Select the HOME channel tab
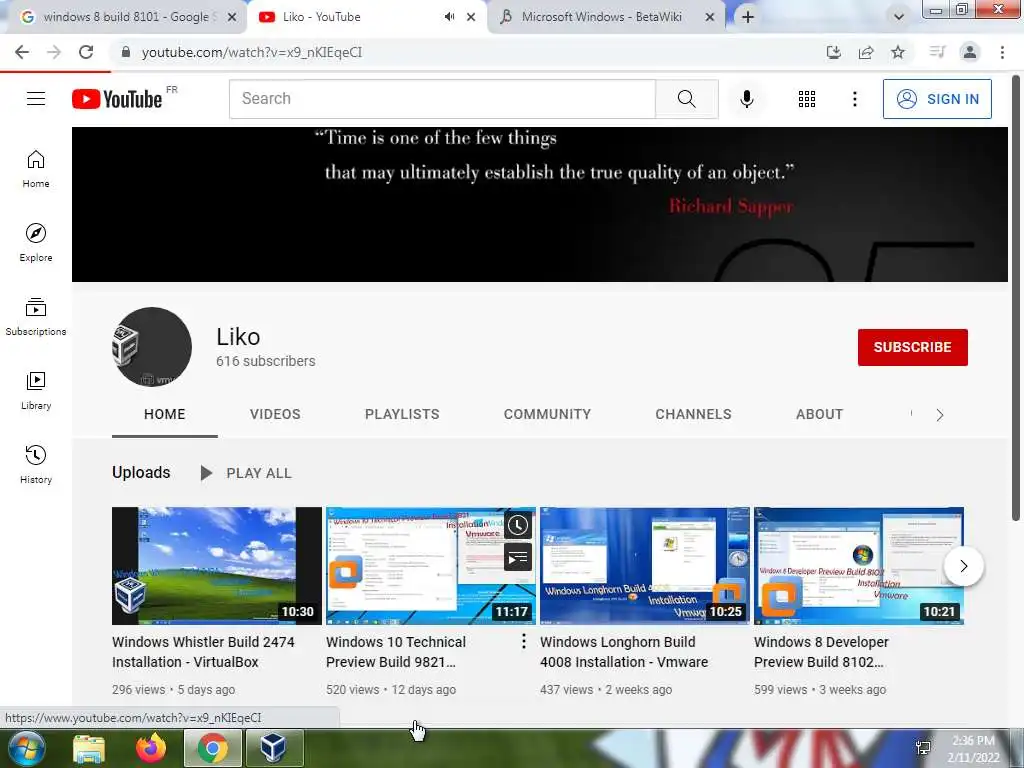 (165, 414)
